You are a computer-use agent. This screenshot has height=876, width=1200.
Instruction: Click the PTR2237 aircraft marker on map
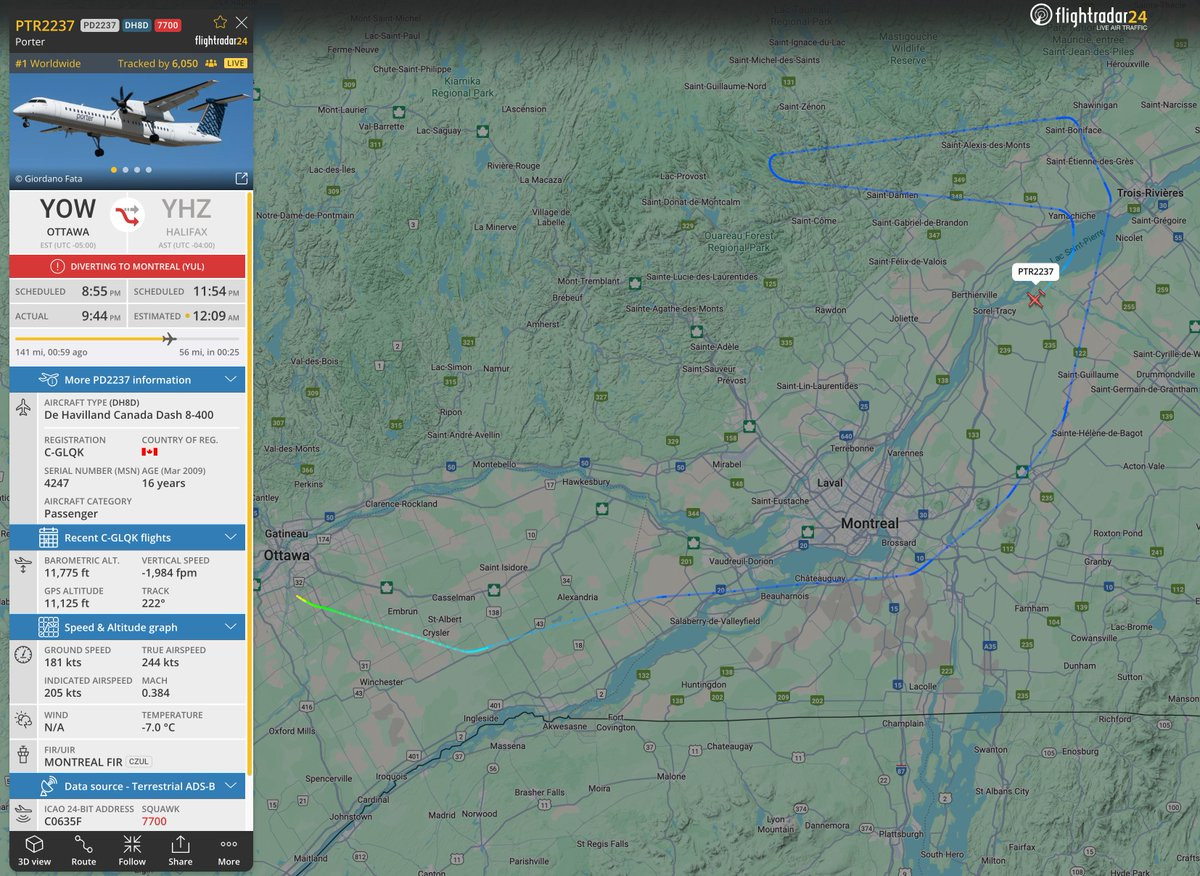click(x=1035, y=298)
